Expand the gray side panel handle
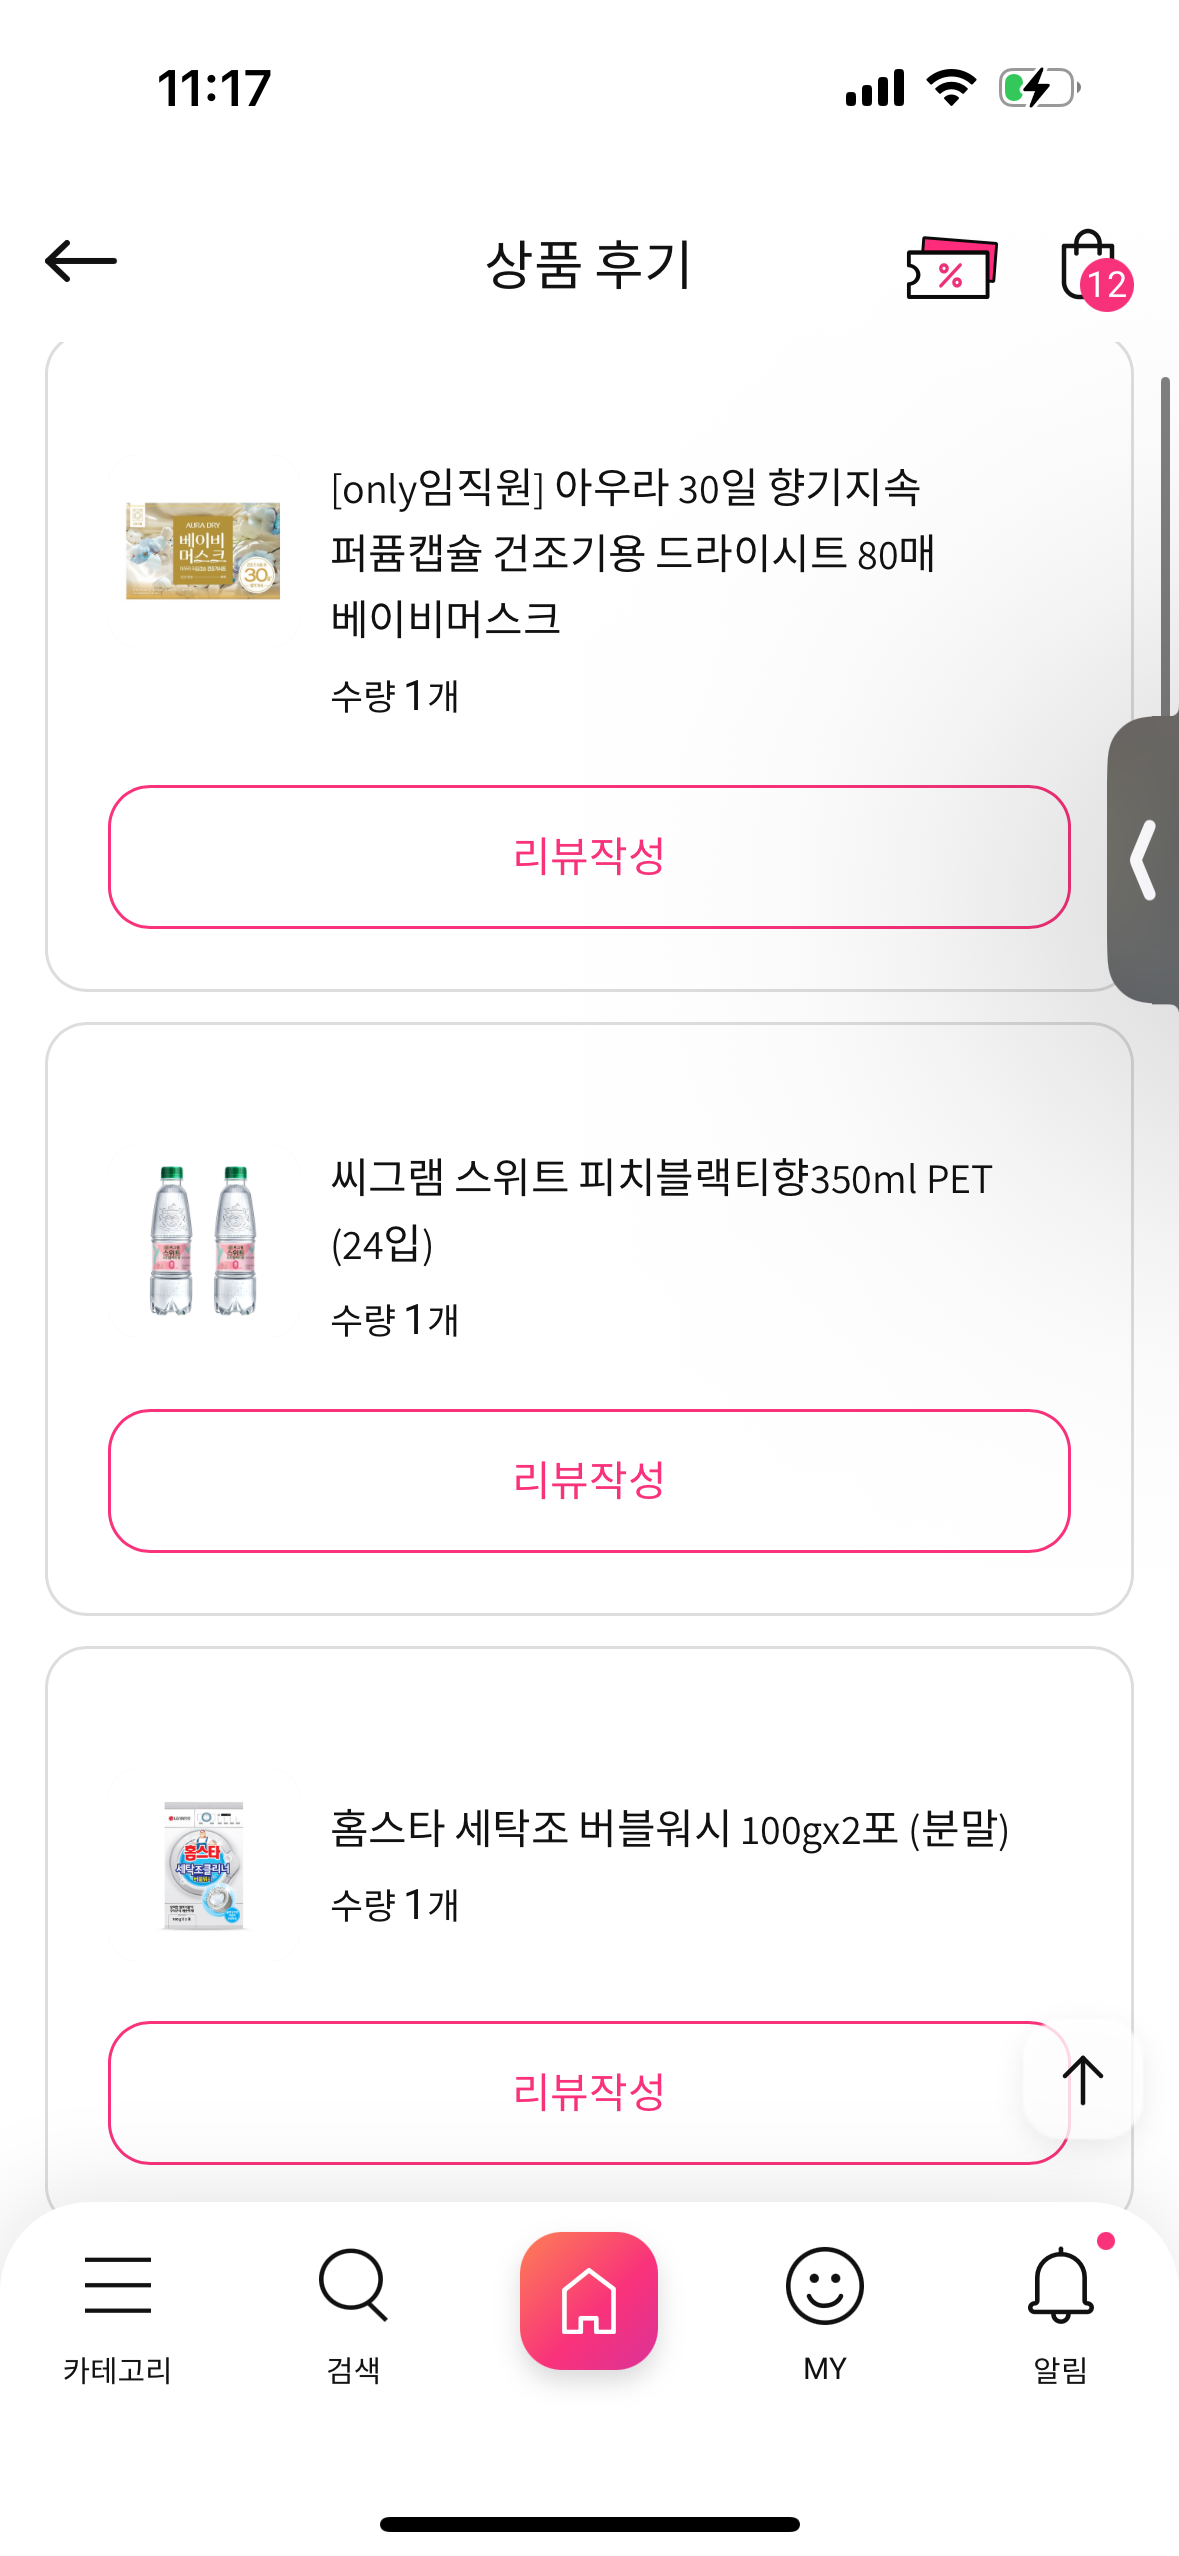Viewport: 1179px width, 2556px height. (x=1145, y=860)
